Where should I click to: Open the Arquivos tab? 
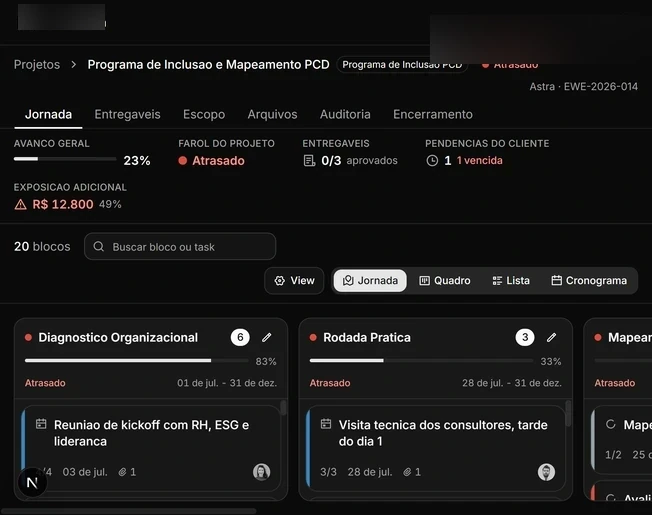click(x=272, y=114)
